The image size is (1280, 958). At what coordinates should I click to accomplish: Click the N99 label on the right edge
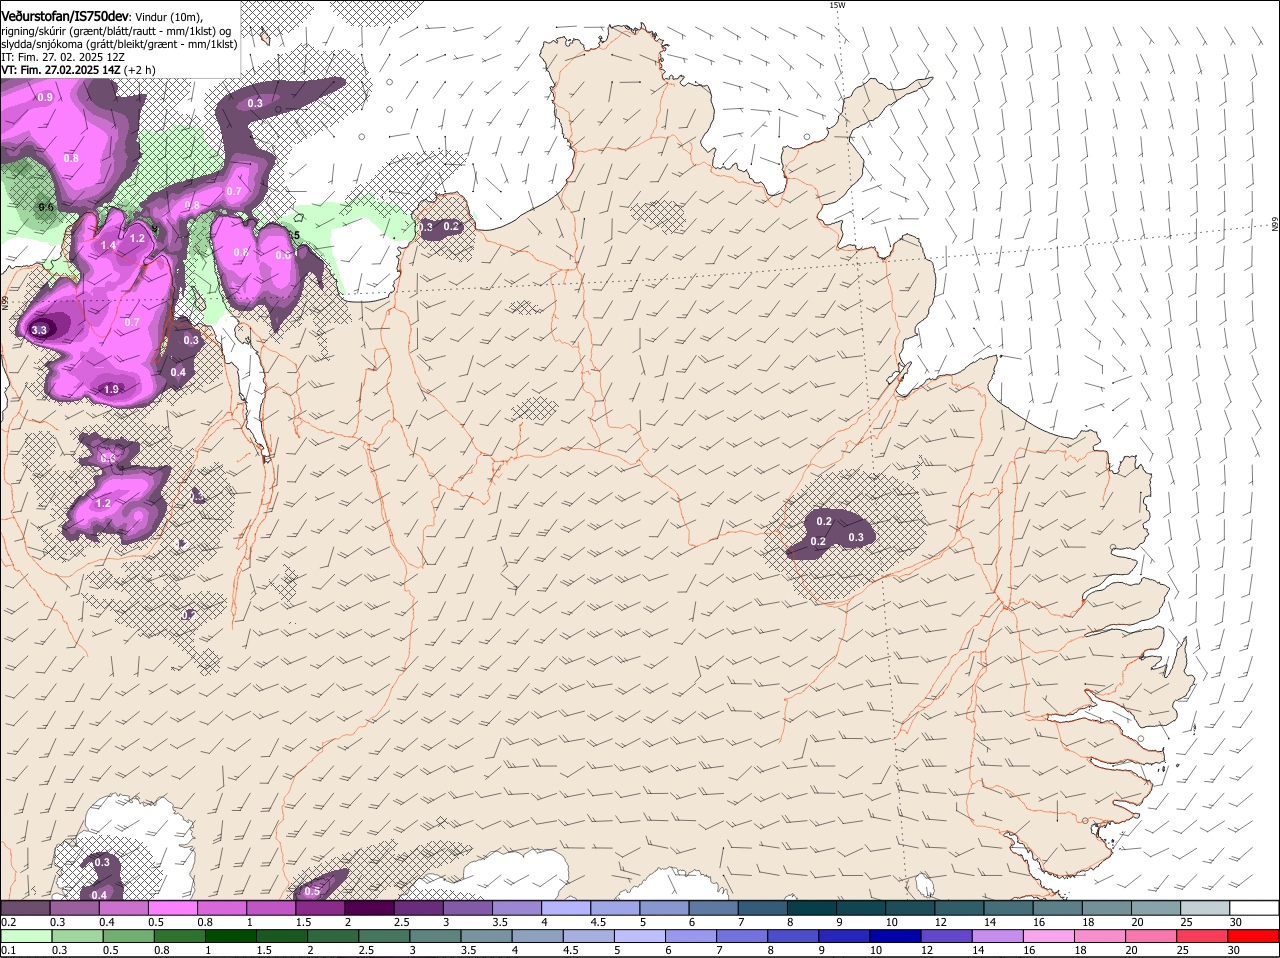click(1275, 224)
